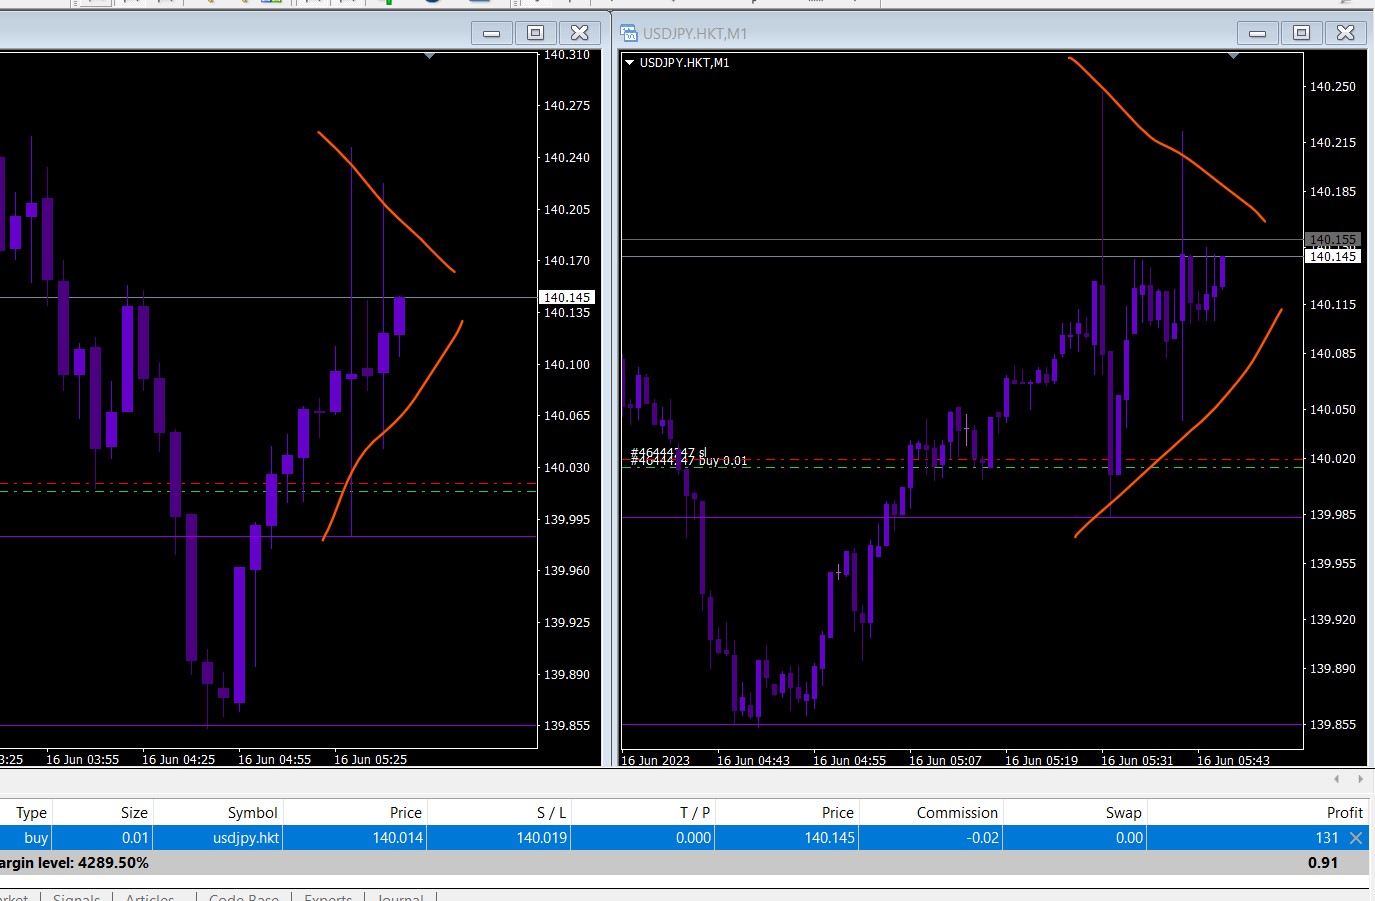Maximize the USDJPY.HKT,M1 chart window

1301,33
